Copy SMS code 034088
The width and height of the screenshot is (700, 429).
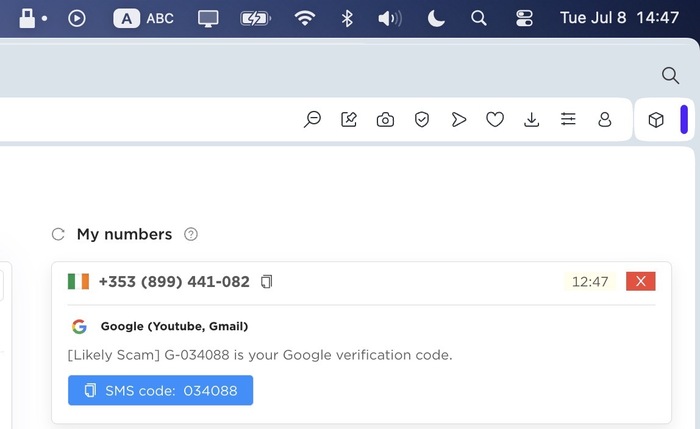(x=160, y=390)
